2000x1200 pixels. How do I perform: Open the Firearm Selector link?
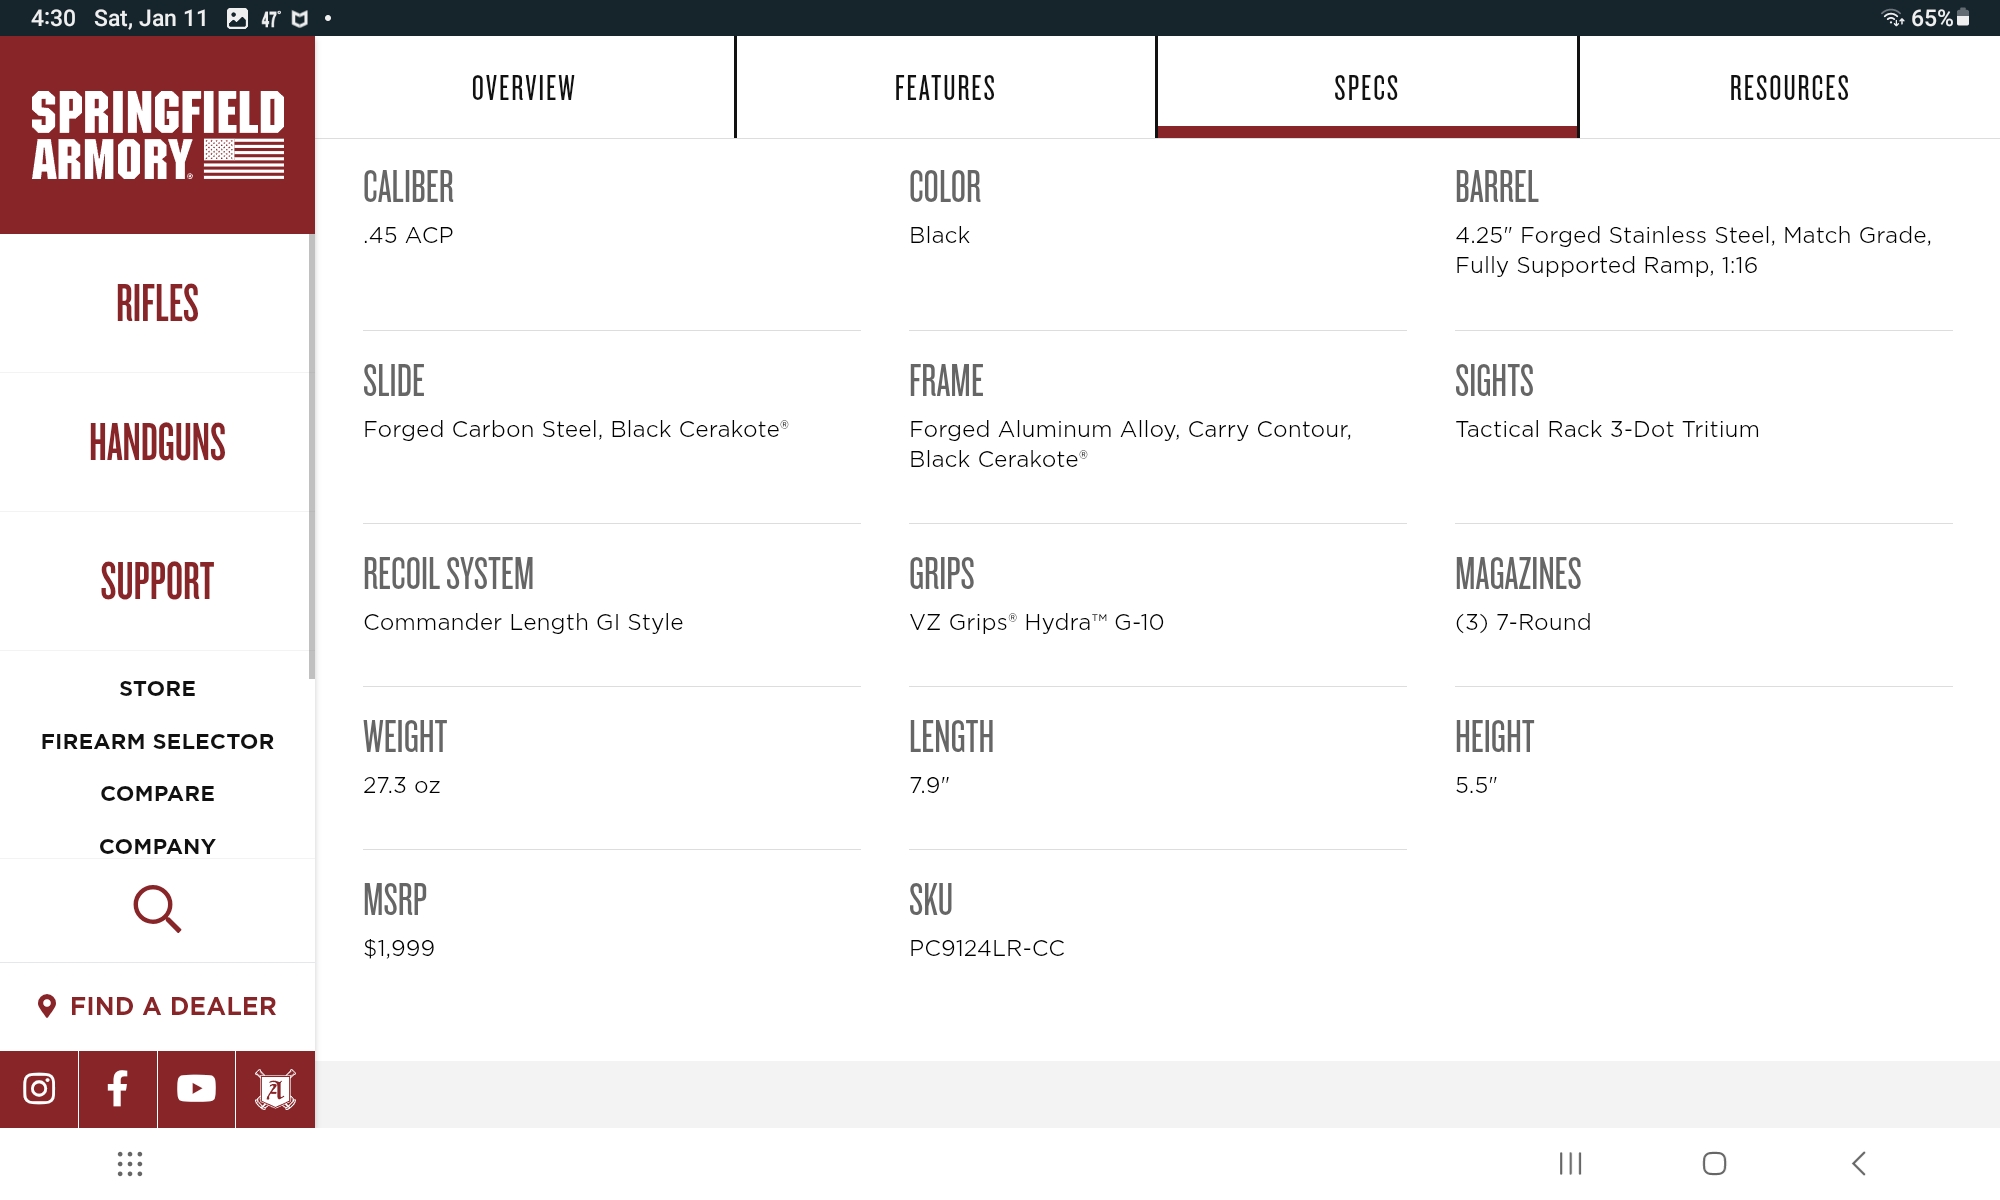point(157,741)
